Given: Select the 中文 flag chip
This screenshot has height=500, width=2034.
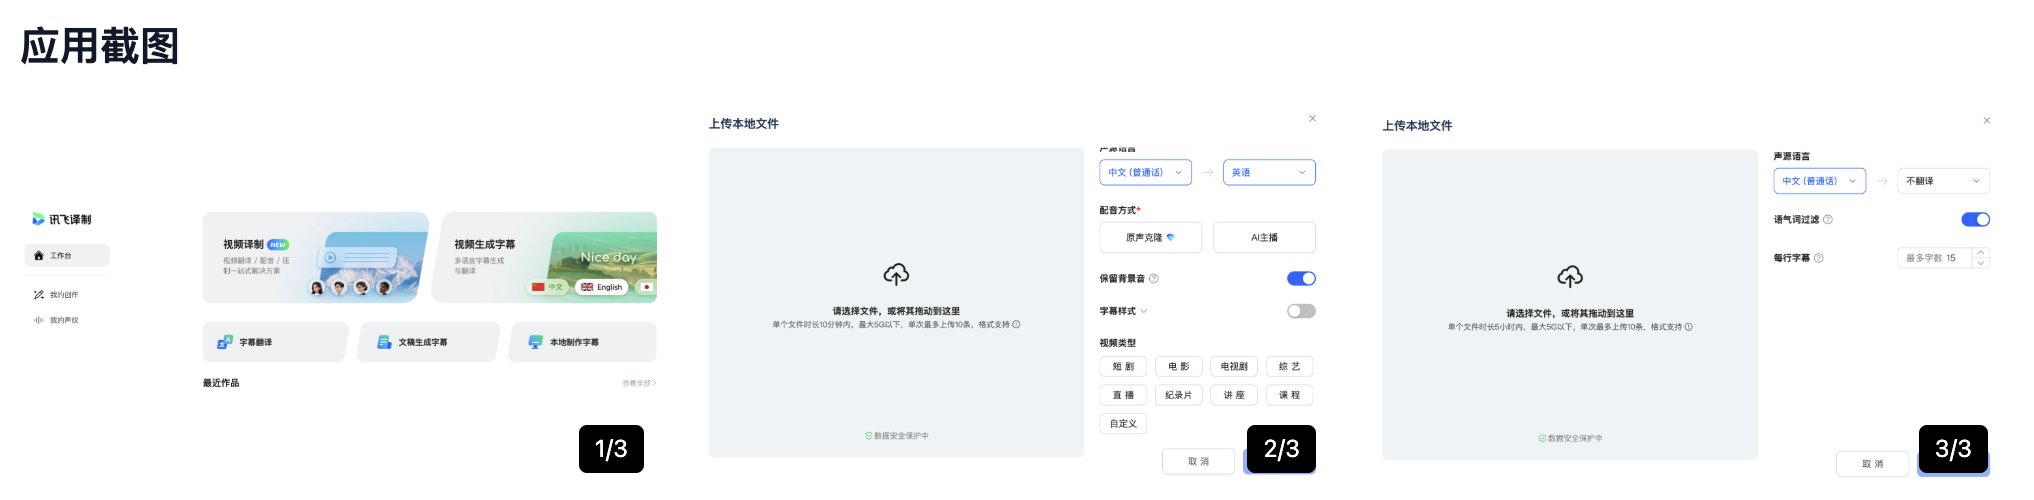Looking at the screenshot, I should pos(548,287).
